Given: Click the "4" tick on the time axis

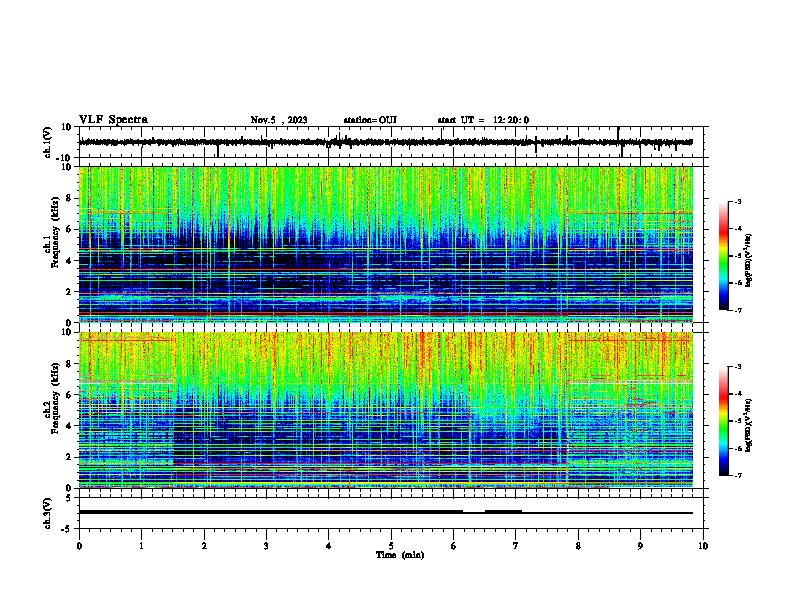Looking at the screenshot, I should coord(329,546).
